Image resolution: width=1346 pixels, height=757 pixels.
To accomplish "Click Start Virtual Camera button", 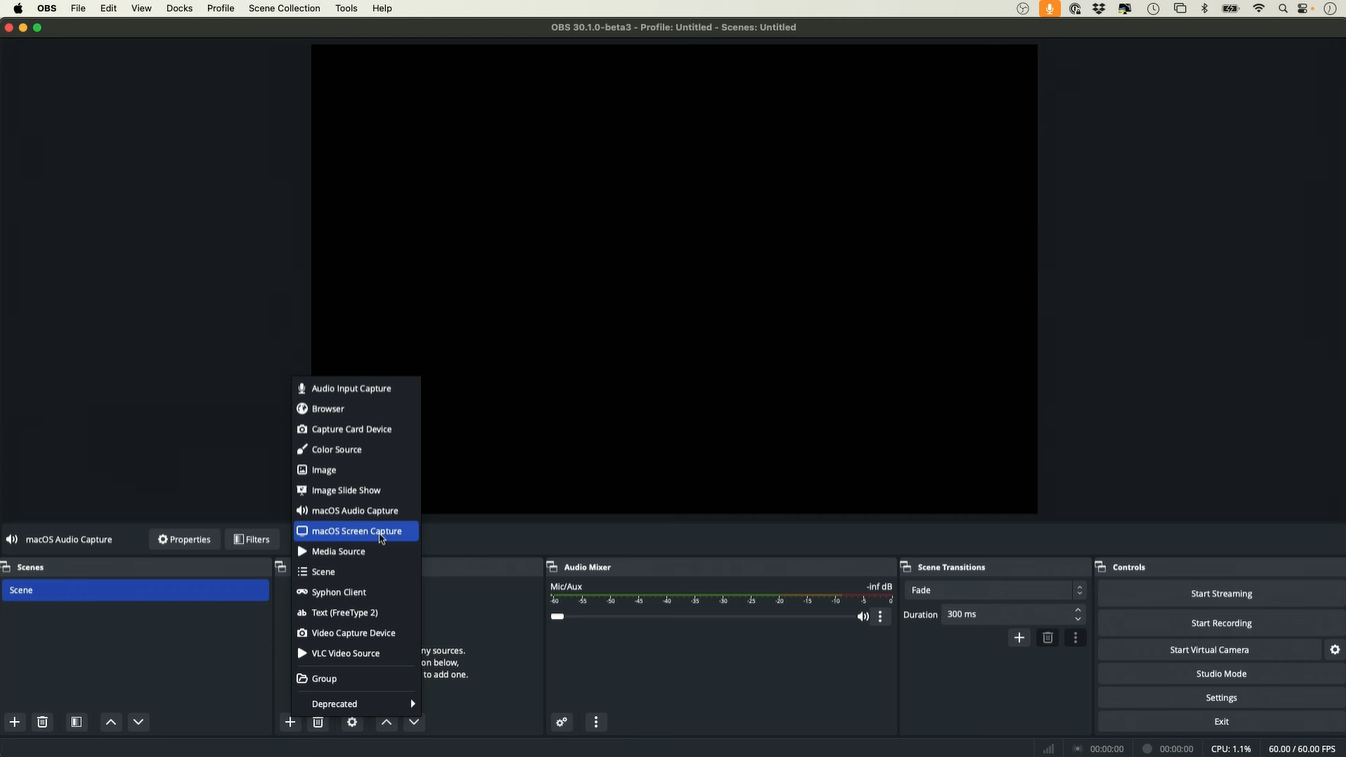I will click(1209, 650).
